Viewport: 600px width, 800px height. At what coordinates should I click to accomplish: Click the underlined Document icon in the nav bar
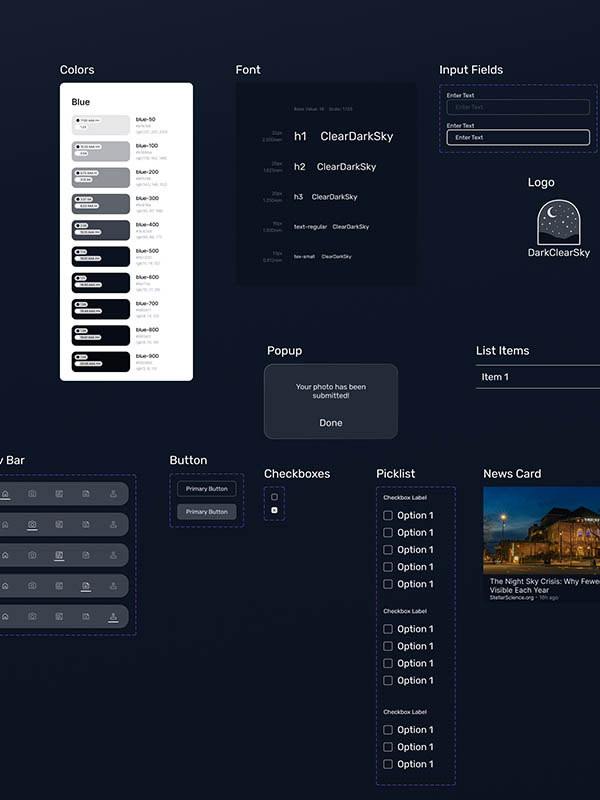(x=86, y=586)
